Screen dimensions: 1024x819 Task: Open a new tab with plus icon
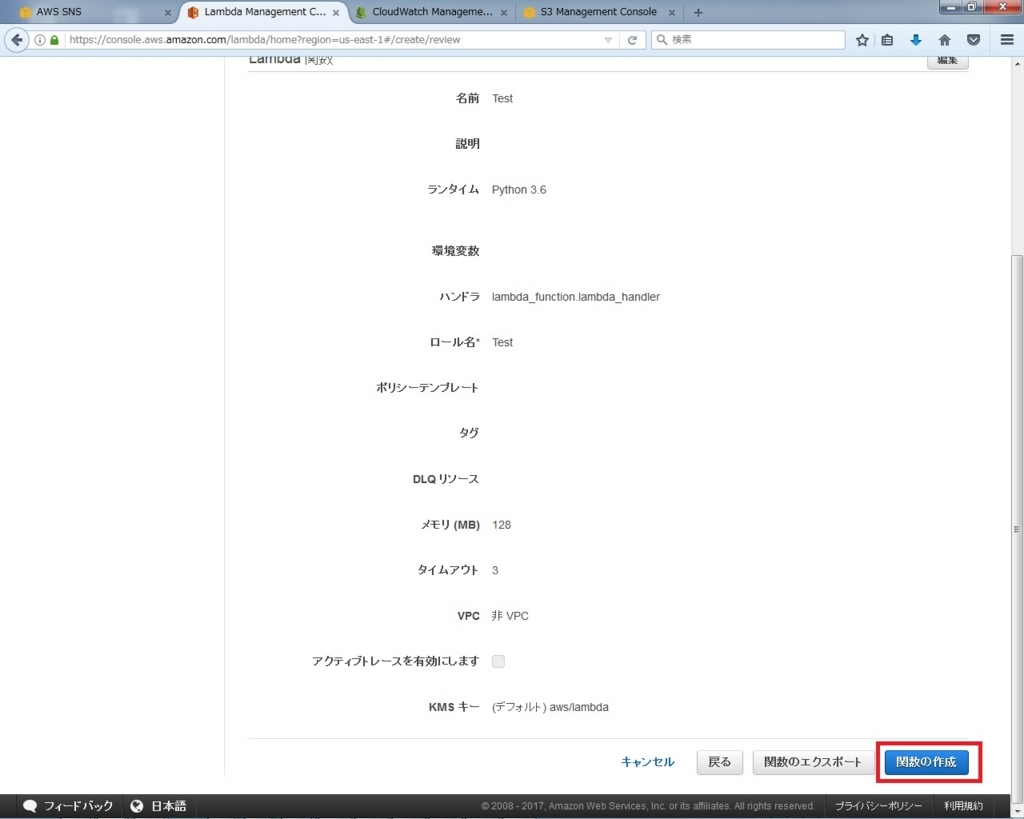pos(698,12)
